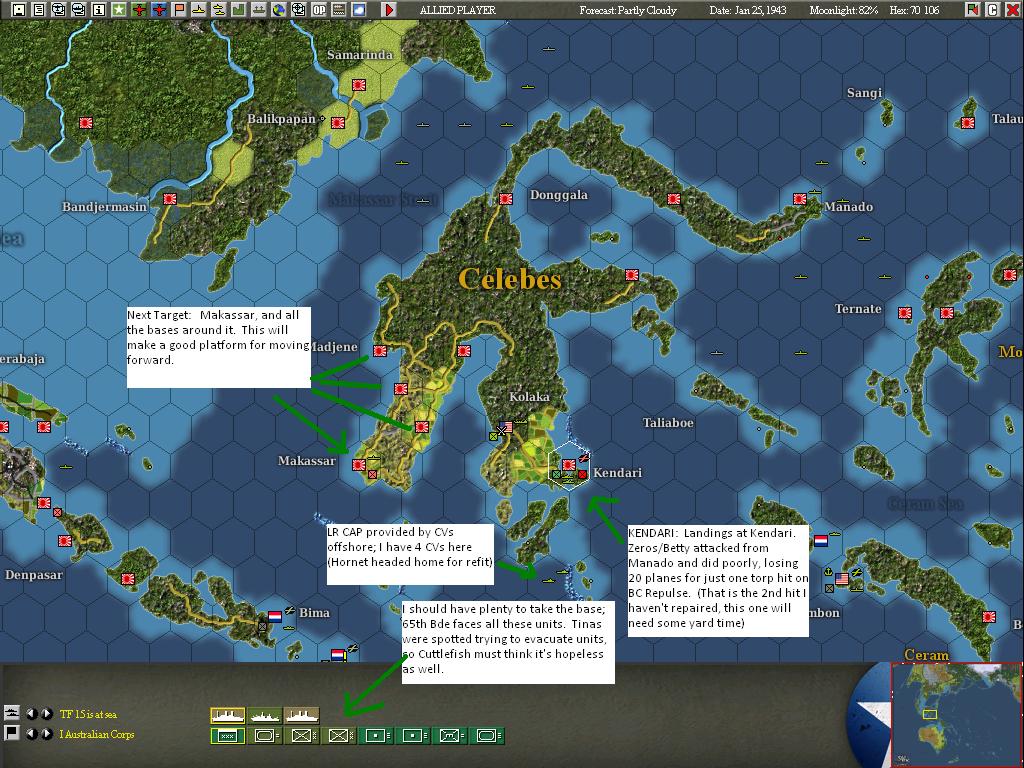Click the 'Hex: 70 106' status text
Image resolution: width=1024 pixels, height=768 pixels.
[914, 10]
